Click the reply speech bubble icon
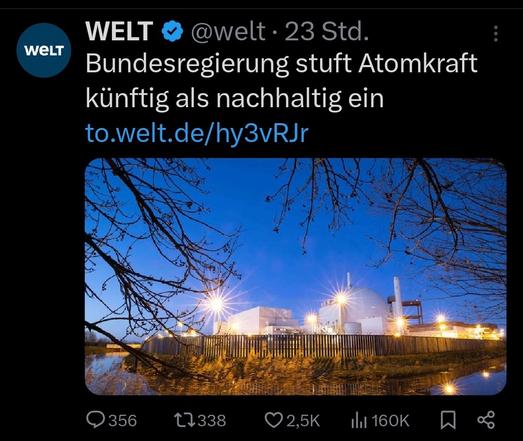 (95, 420)
